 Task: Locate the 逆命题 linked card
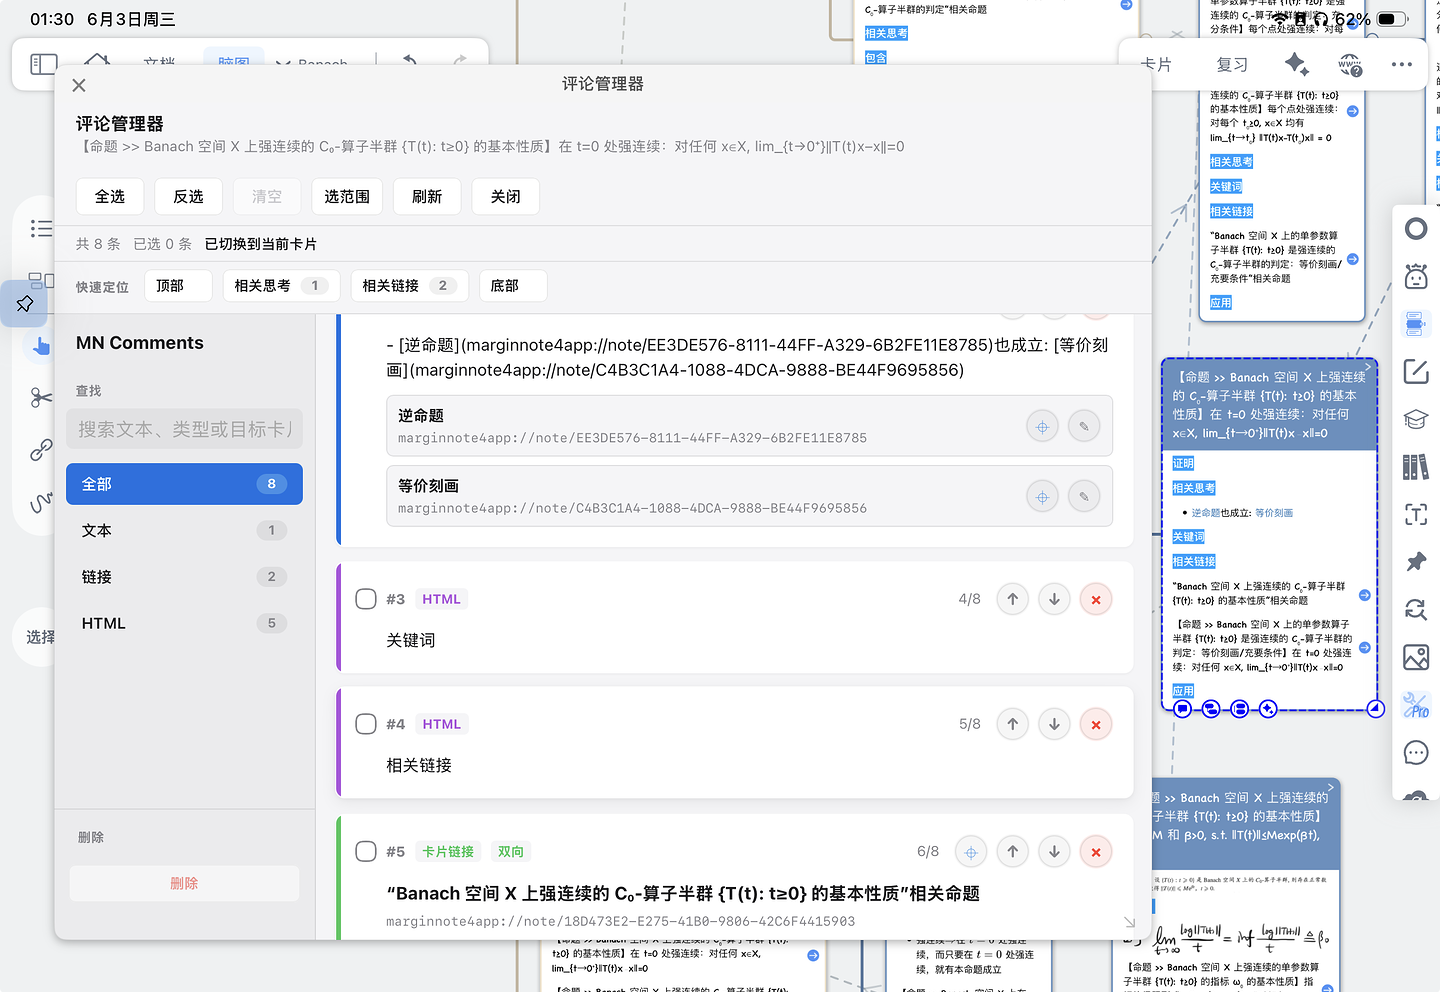pos(1042,427)
